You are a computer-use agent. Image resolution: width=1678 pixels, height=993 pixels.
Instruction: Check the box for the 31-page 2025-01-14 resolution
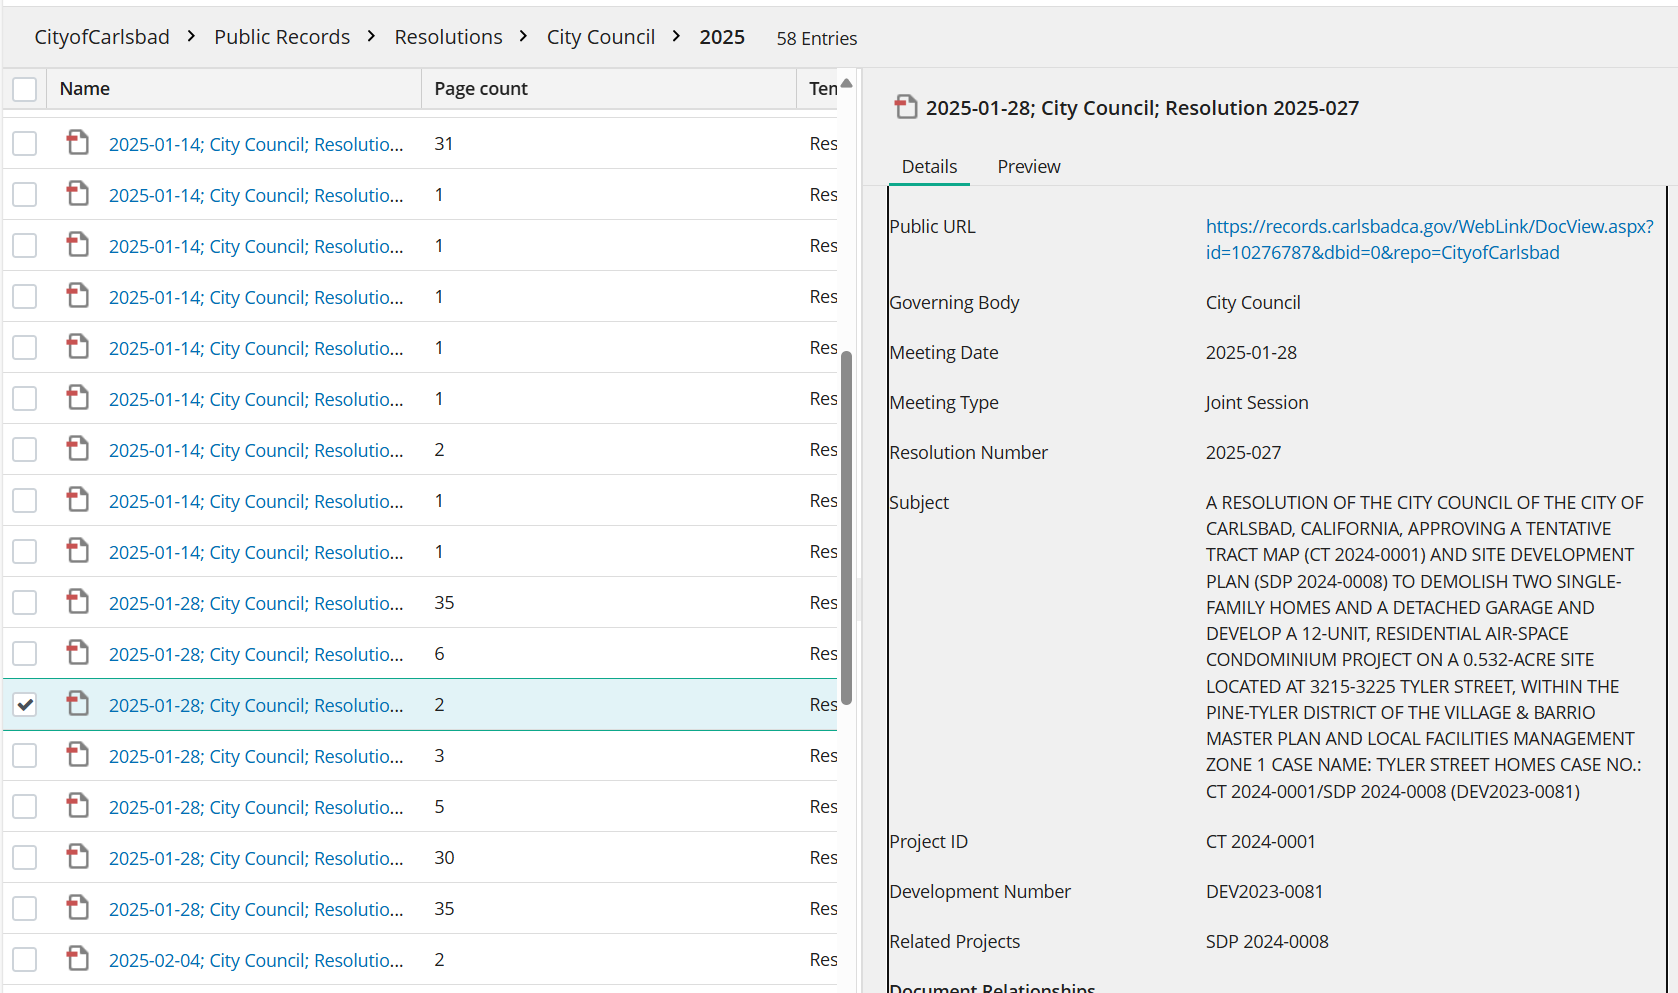(x=25, y=144)
